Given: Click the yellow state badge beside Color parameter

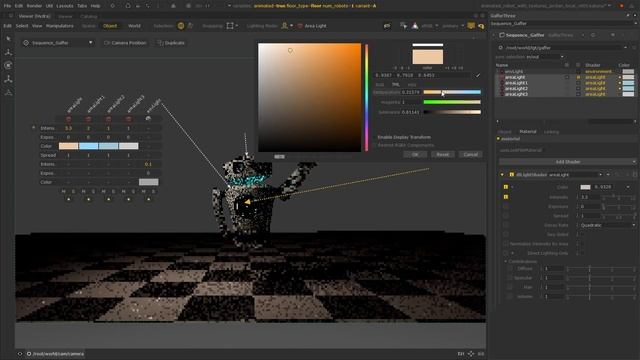Looking at the screenshot, I should pyautogui.click(x=506, y=187).
